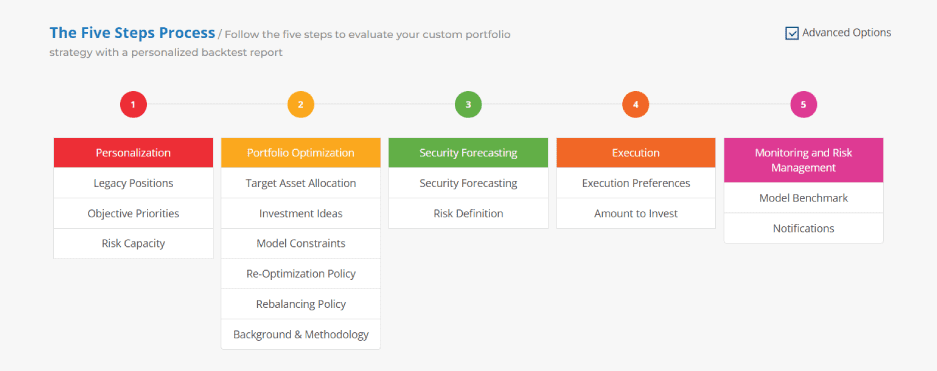Go to Target Asset Allocation

click(x=301, y=183)
